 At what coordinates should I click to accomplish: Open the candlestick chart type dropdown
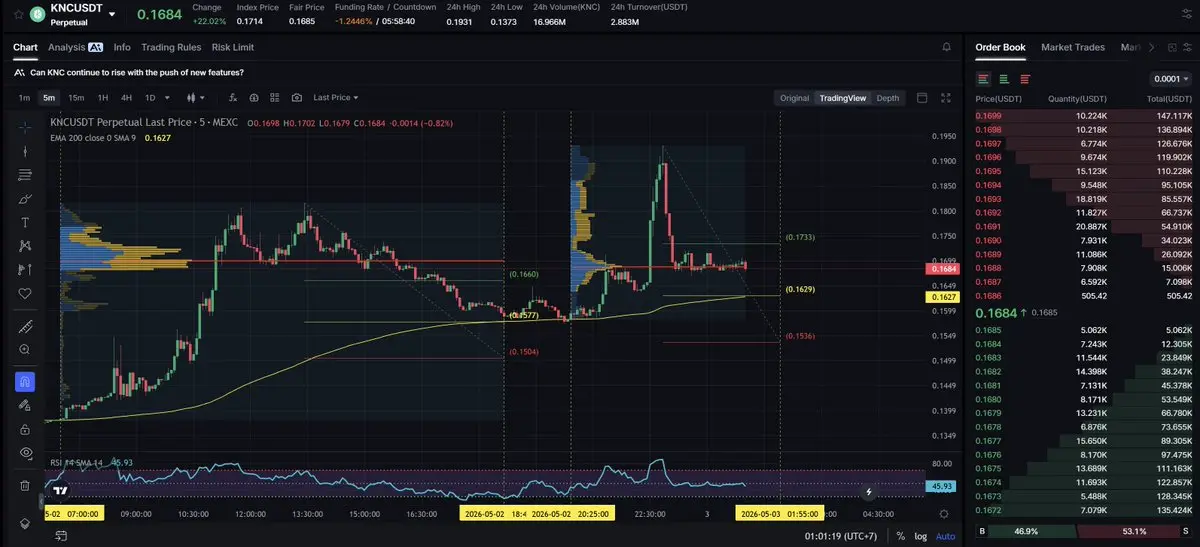pyautogui.click(x=195, y=98)
